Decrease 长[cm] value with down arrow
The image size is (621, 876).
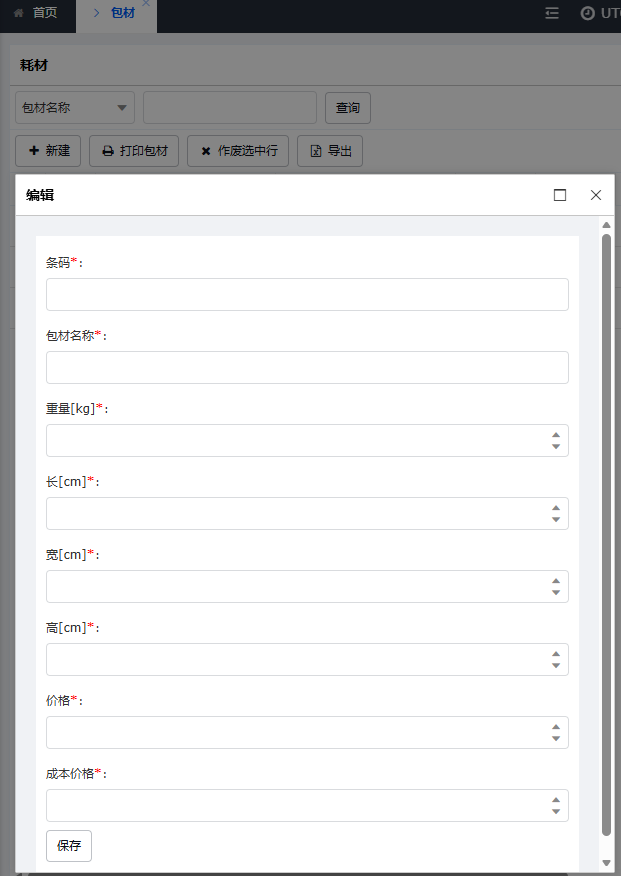pos(556,520)
